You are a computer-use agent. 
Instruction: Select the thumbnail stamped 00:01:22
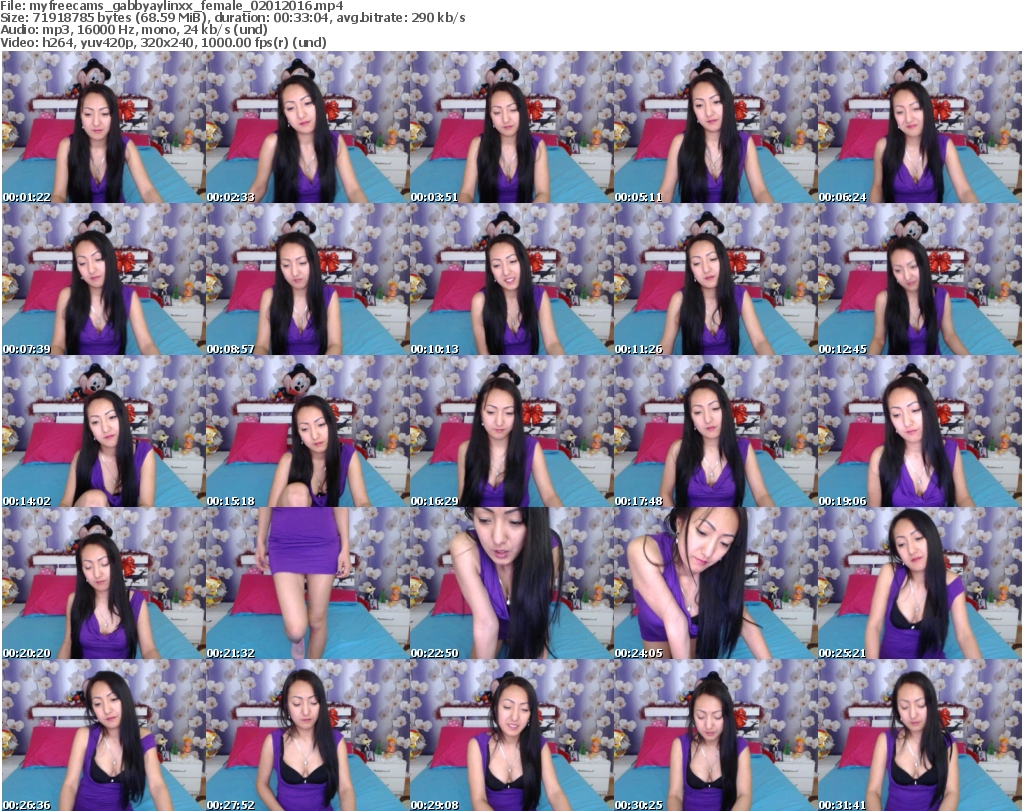104,127
